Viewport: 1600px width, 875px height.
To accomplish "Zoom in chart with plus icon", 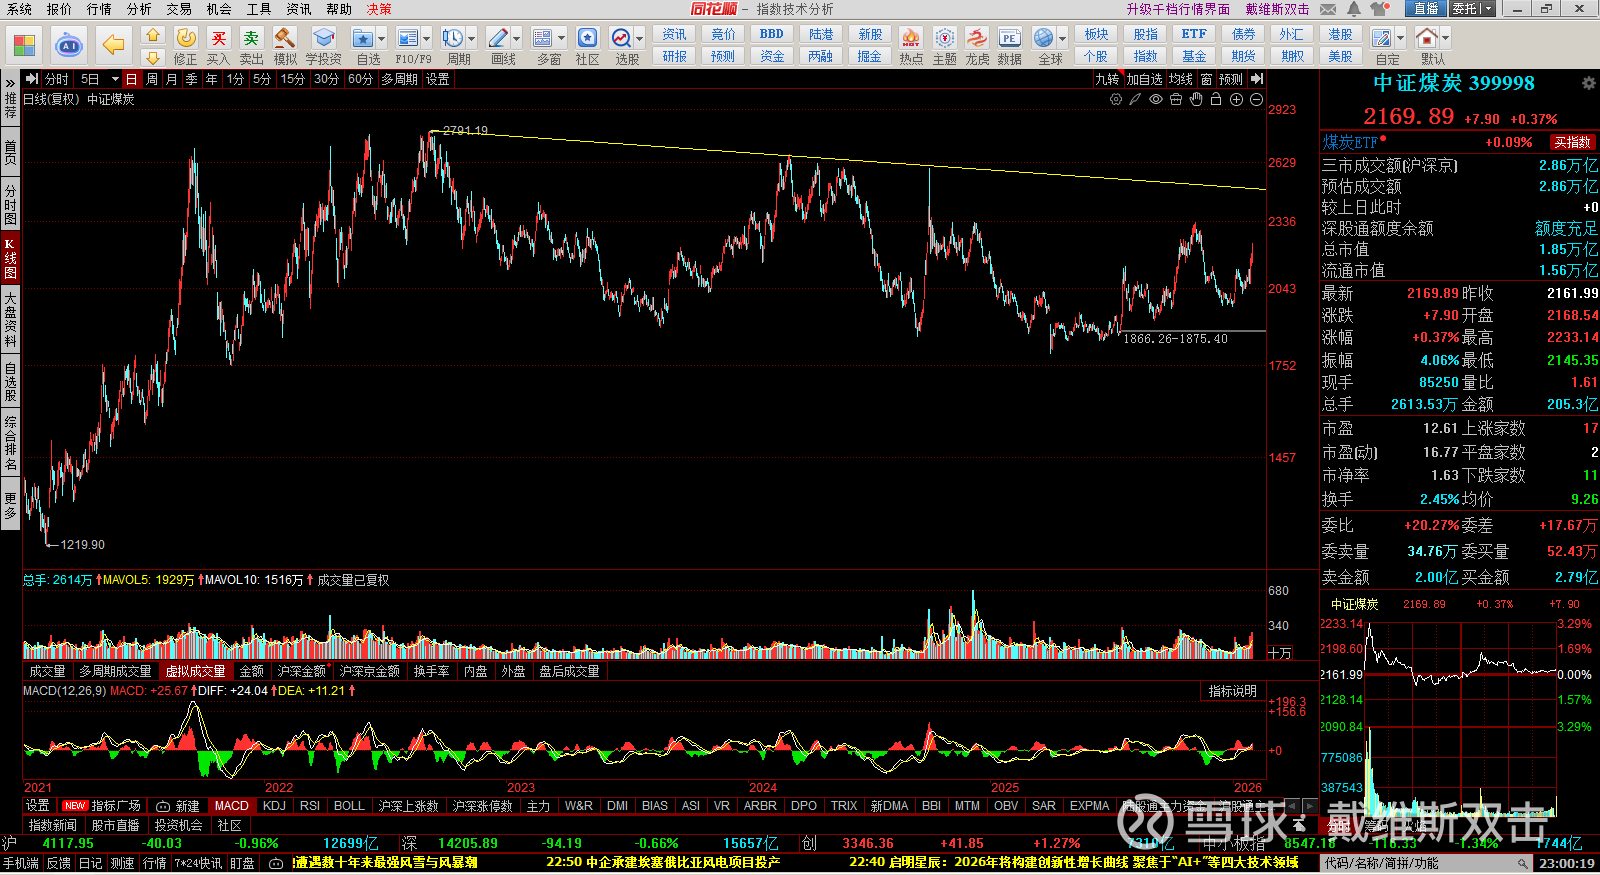I will [1236, 99].
